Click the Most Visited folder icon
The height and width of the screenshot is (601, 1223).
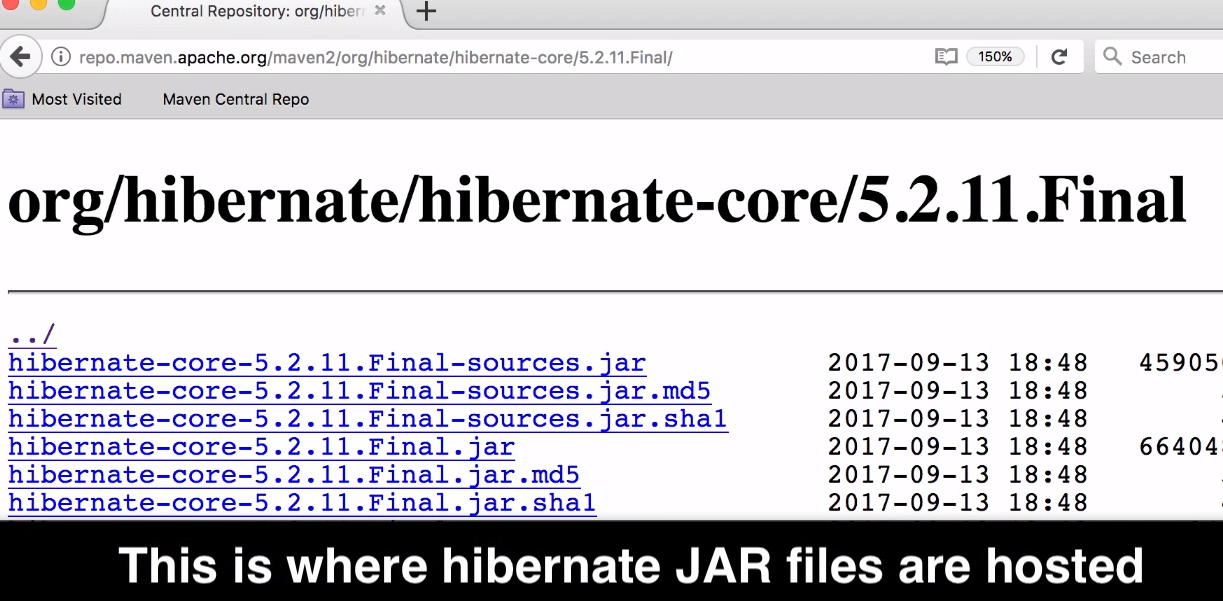[x=13, y=98]
